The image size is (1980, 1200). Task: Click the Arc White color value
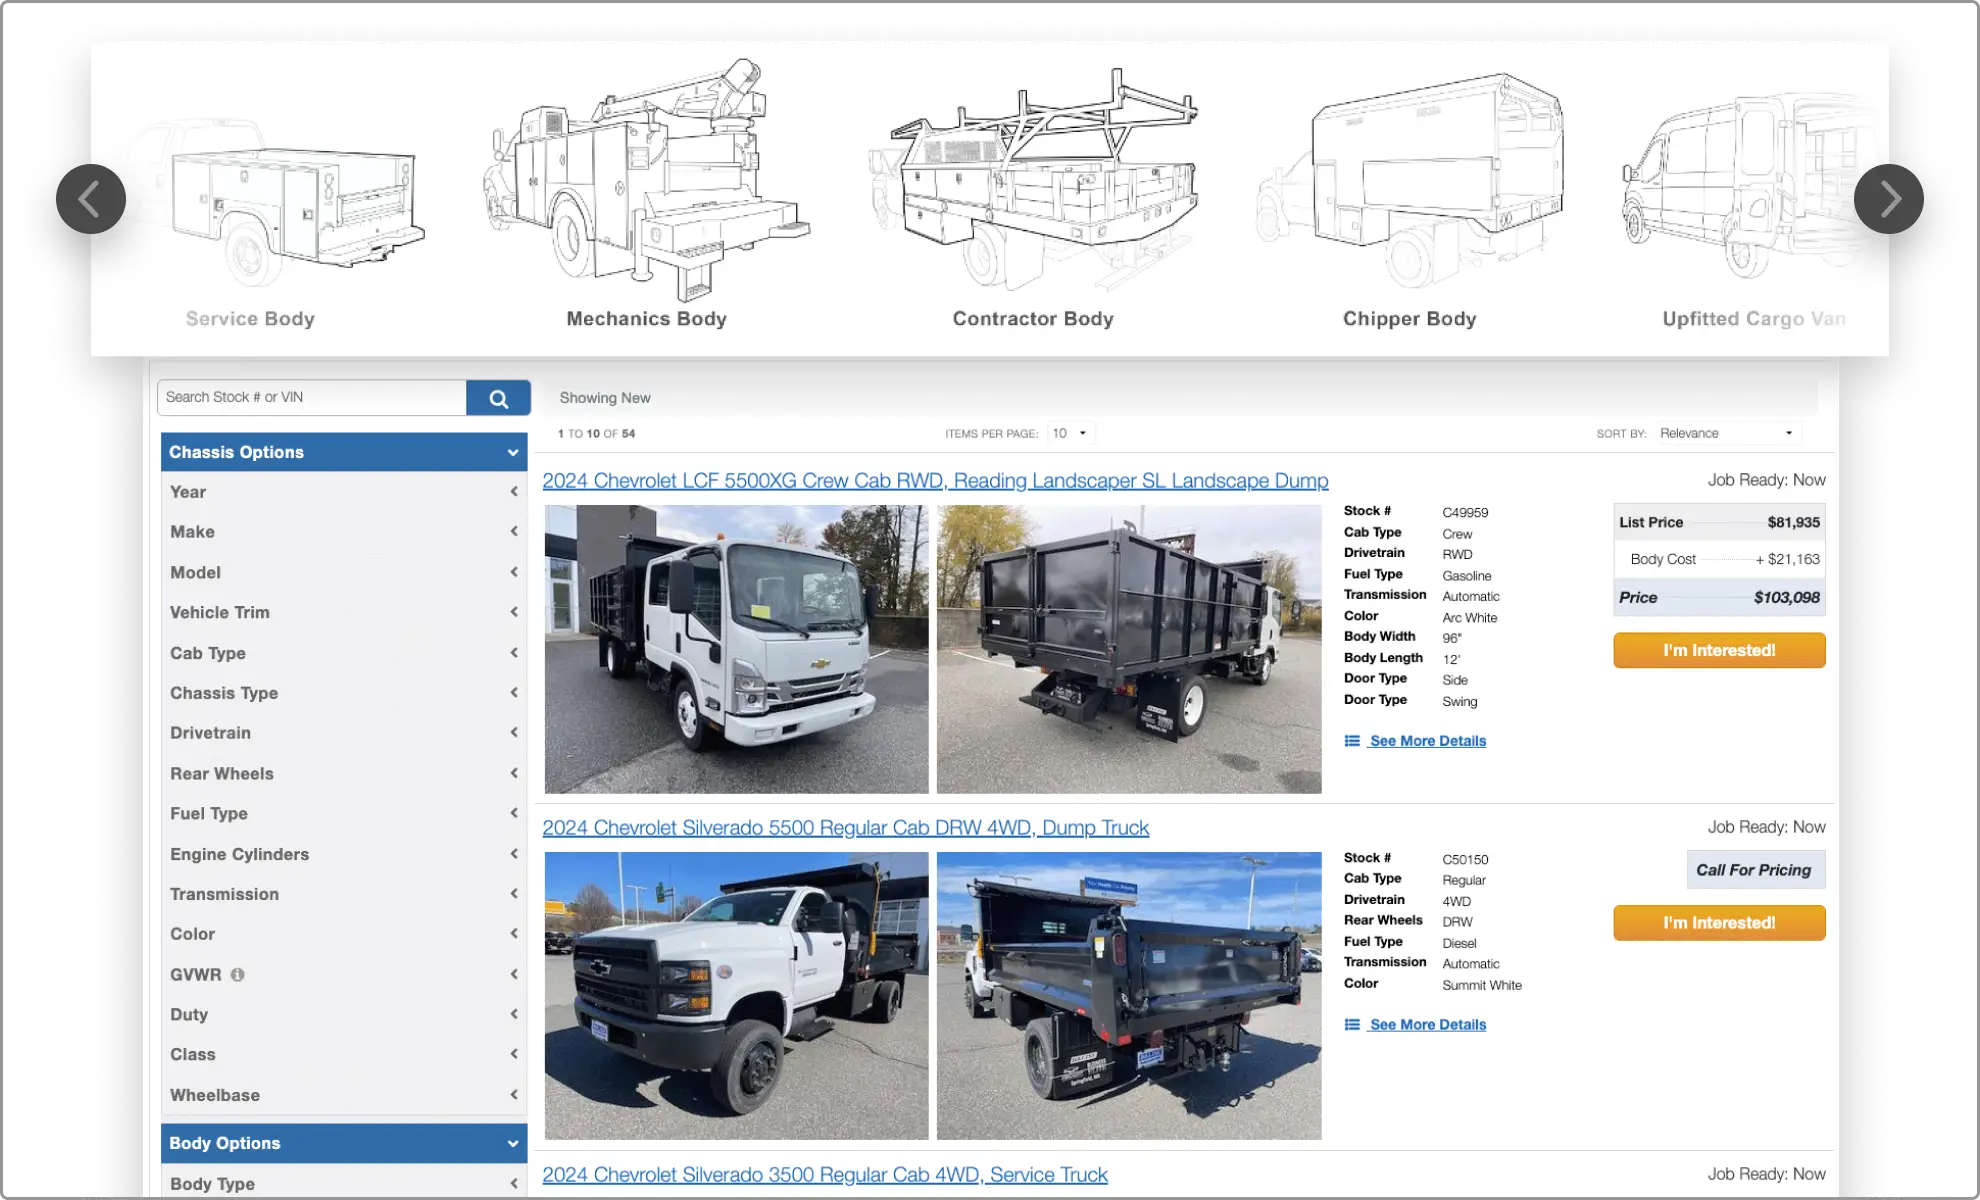point(1470,618)
